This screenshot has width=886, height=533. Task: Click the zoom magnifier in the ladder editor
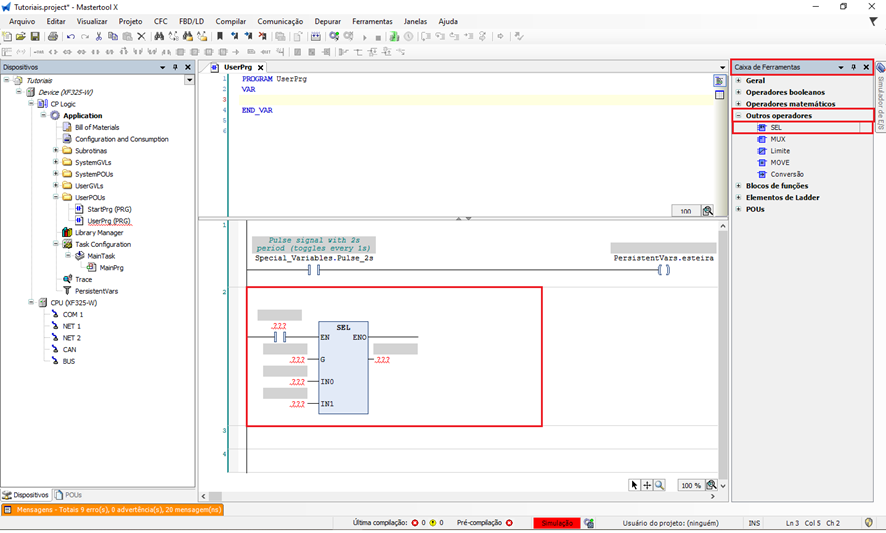click(659, 485)
